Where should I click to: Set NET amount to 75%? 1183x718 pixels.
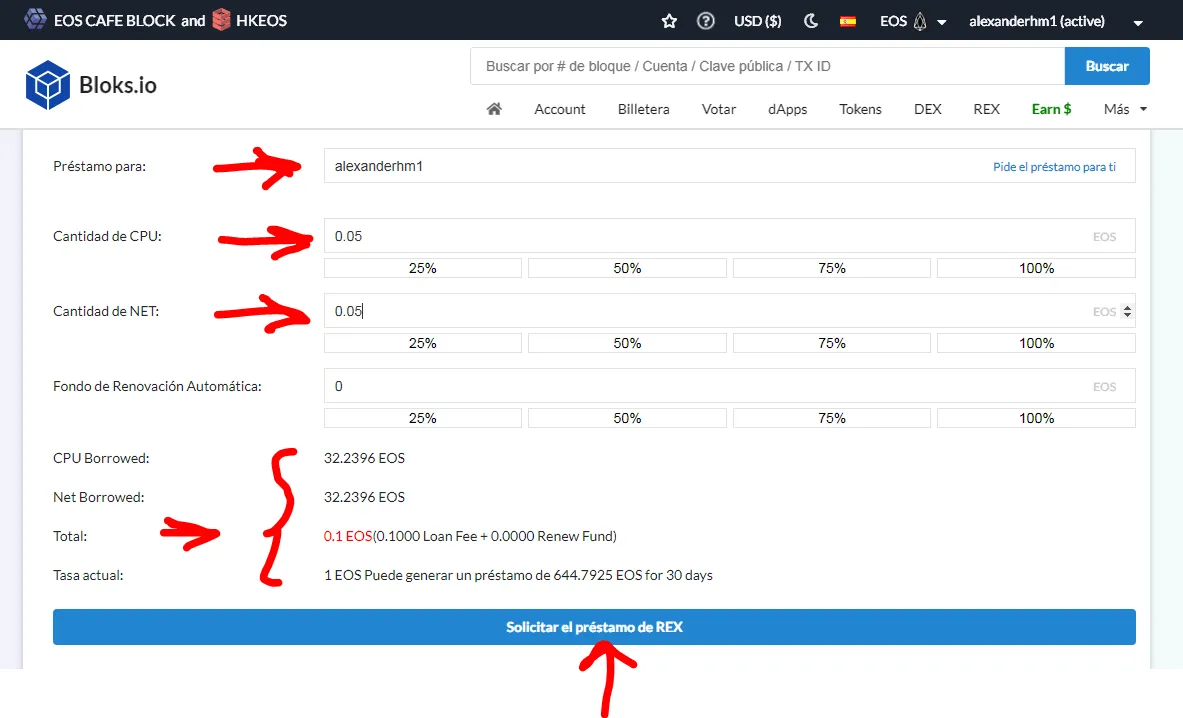click(831, 343)
